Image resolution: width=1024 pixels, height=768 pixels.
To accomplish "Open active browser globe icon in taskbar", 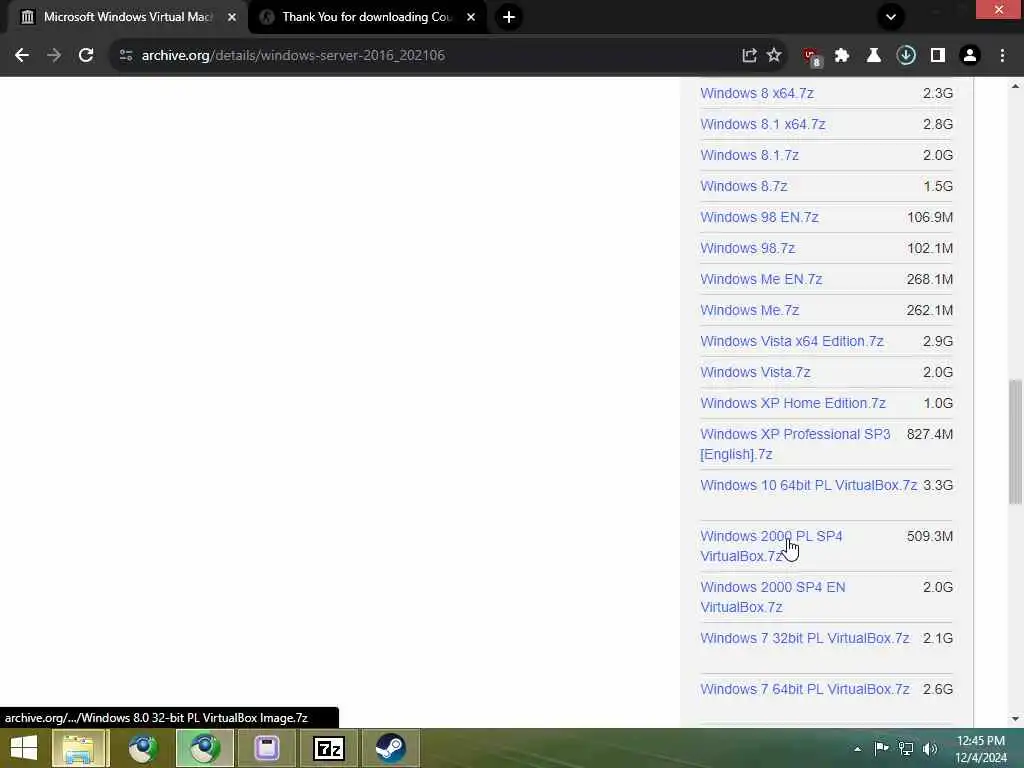I will point(204,748).
